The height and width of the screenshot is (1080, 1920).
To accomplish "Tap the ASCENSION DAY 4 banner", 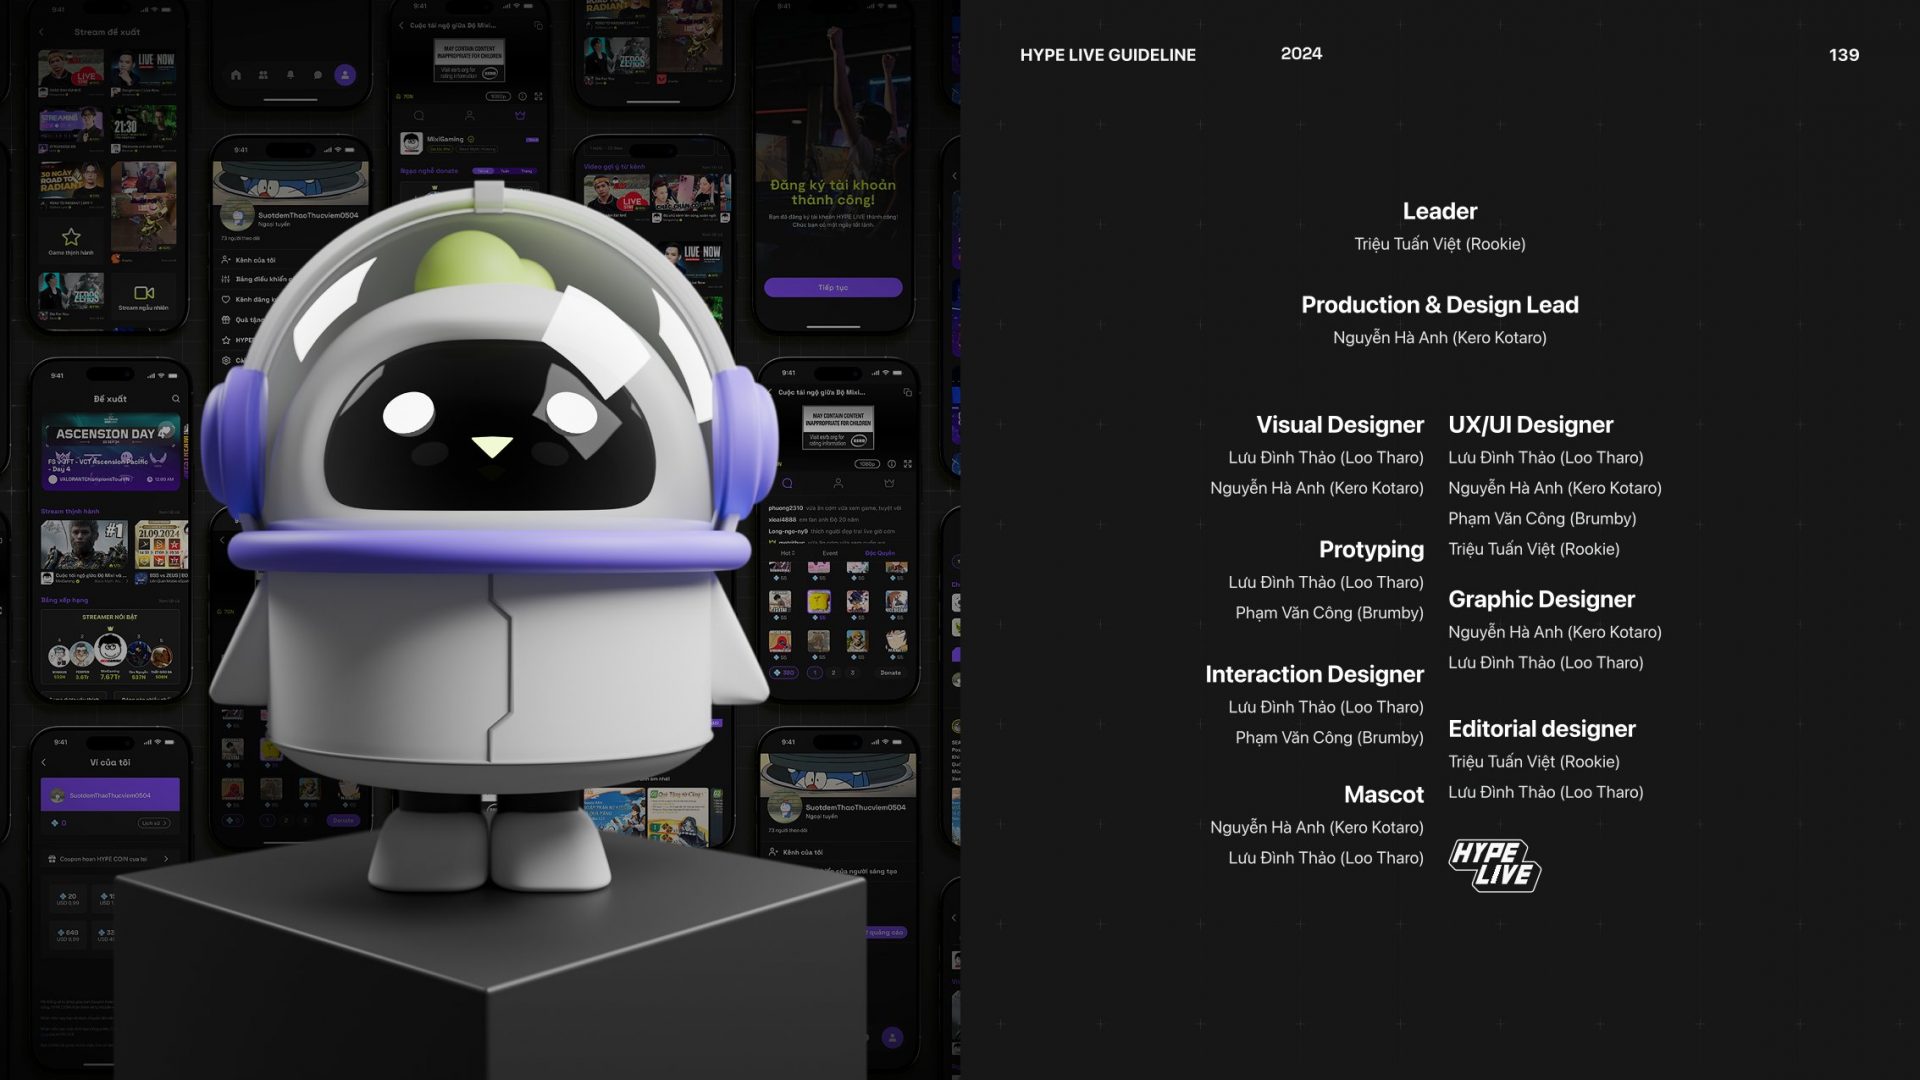I will pos(110,452).
